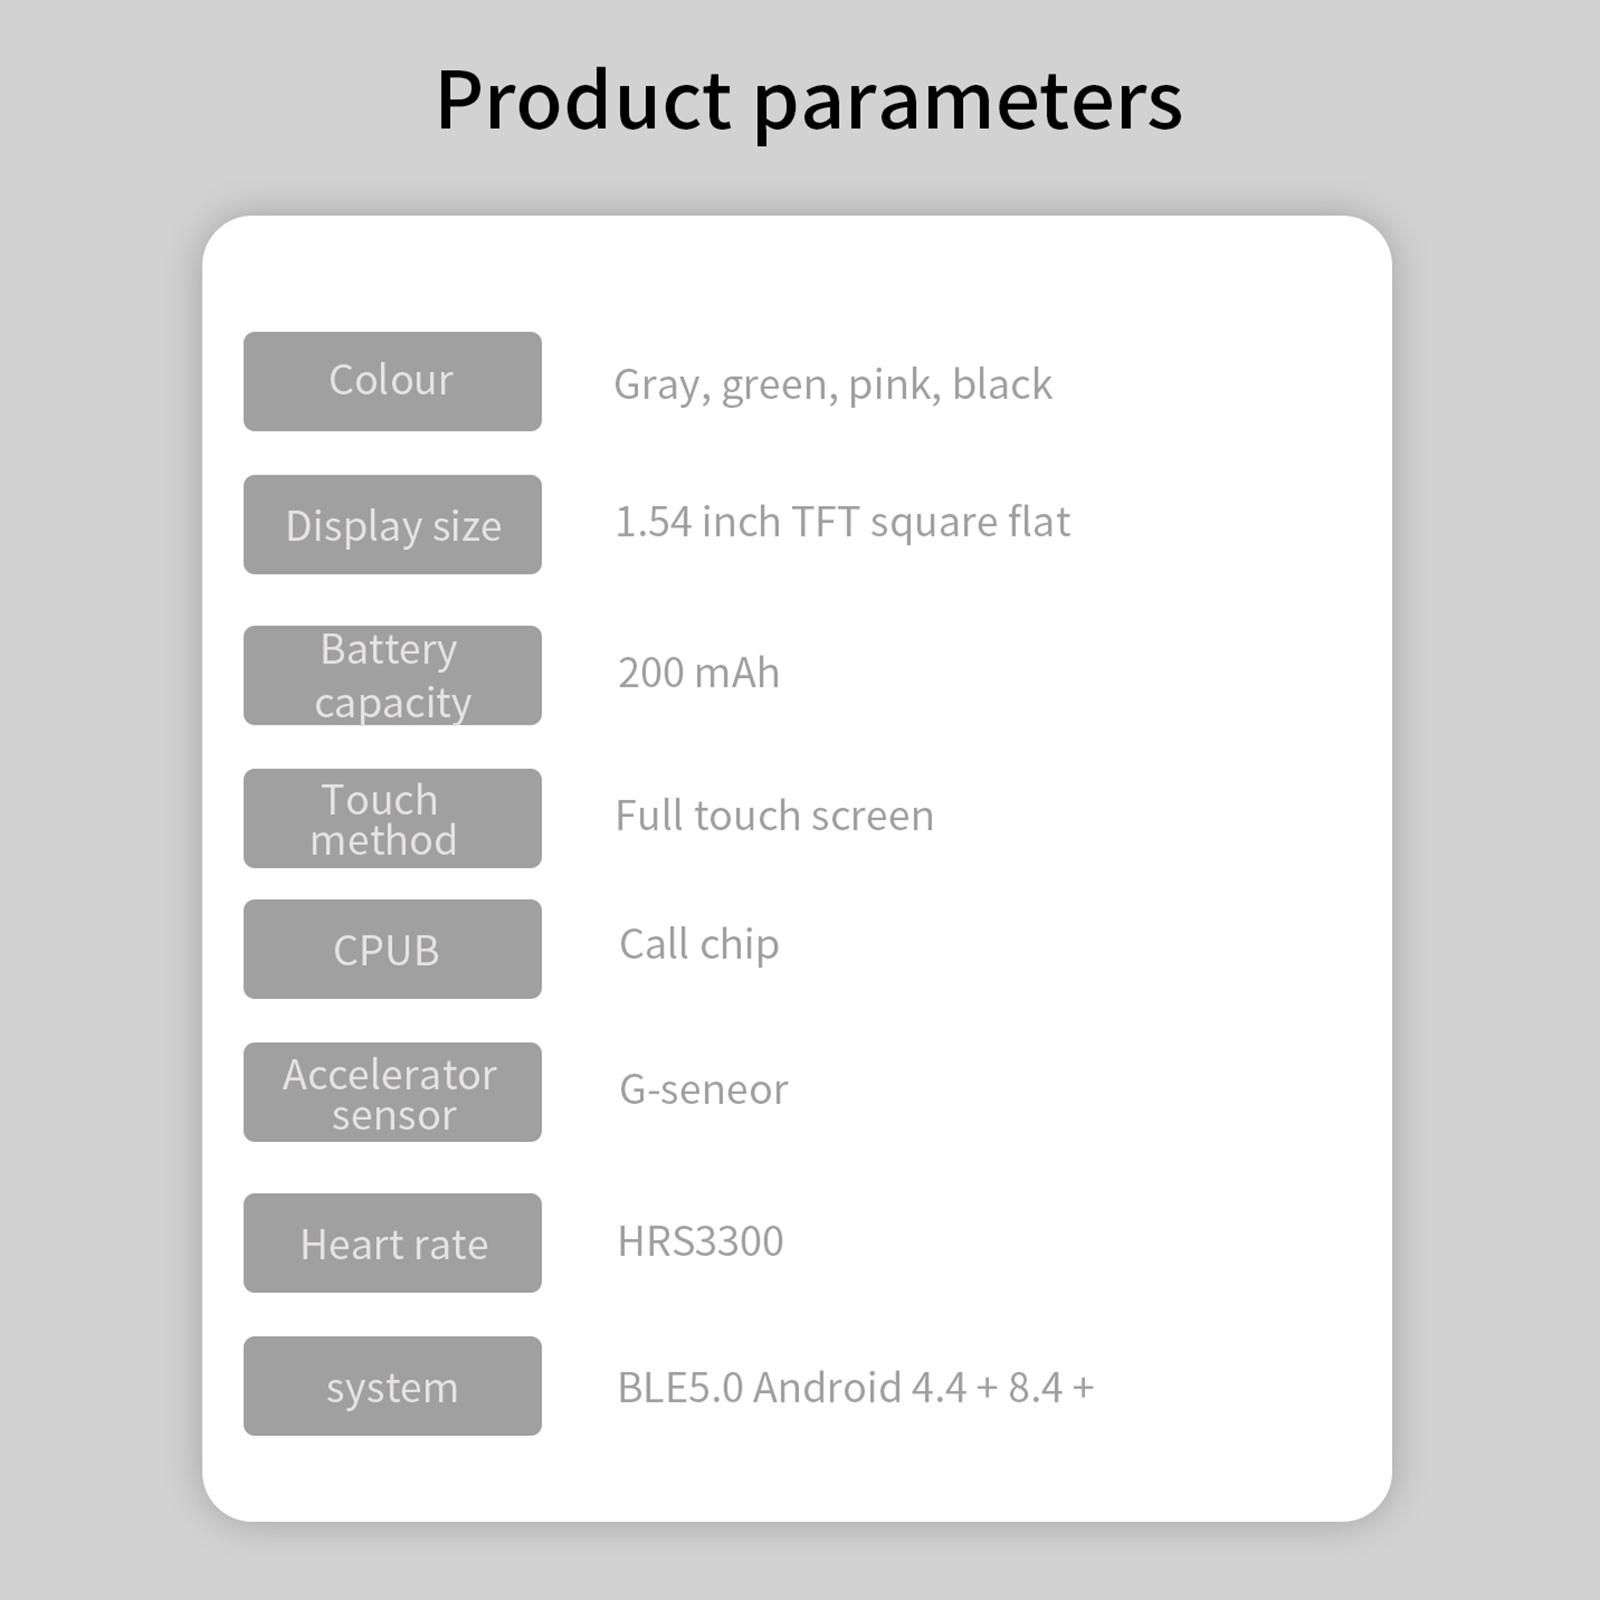
Task: Click the Colour label box
Action: [392, 381]
